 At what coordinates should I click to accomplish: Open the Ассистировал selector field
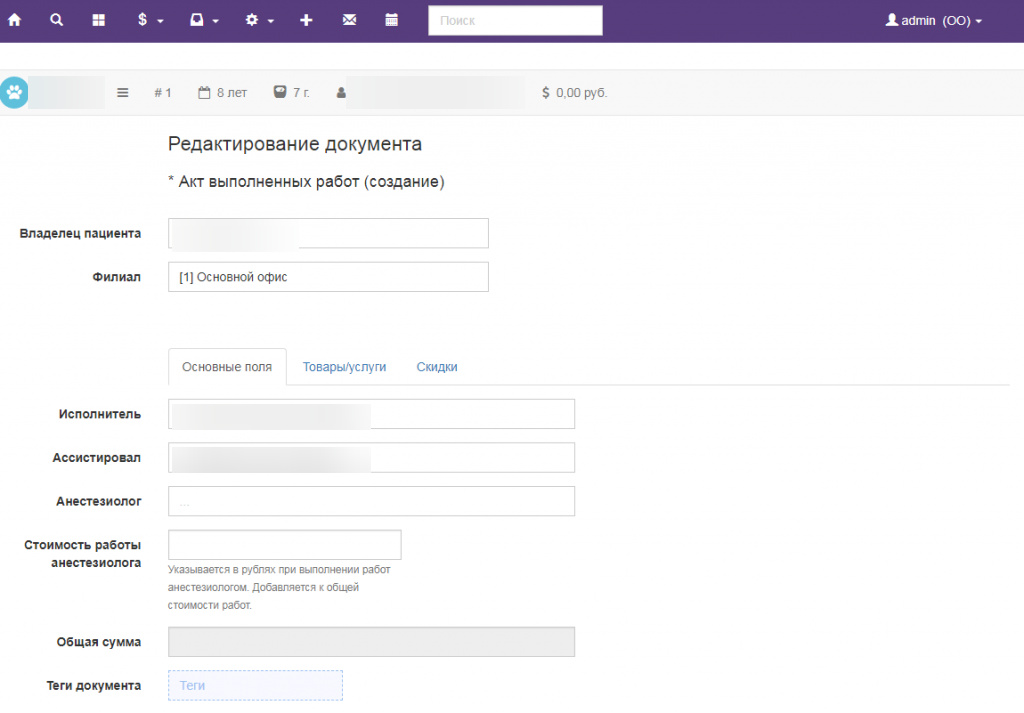coord(371,458)
